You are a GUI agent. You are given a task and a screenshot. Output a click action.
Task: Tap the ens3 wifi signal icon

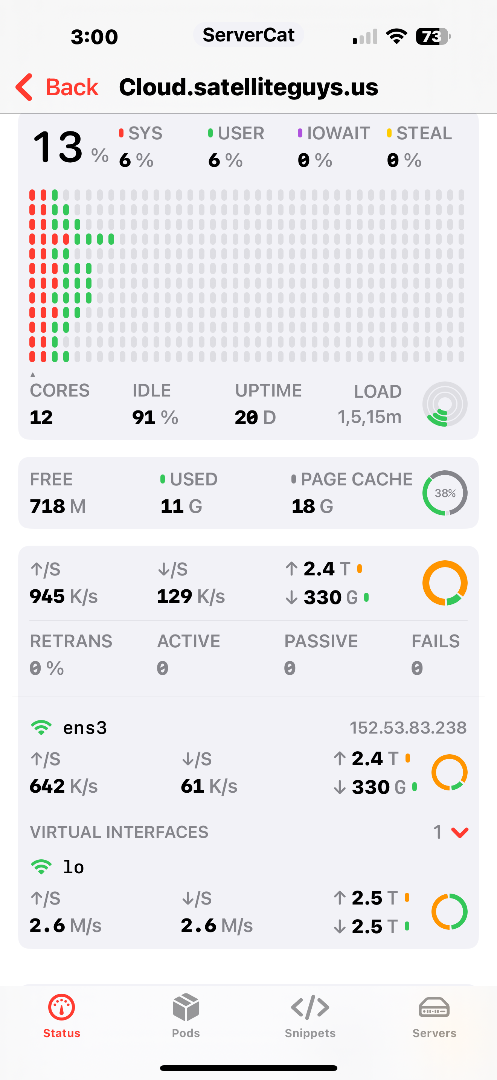pyautogui.click(x=41, y=727)
